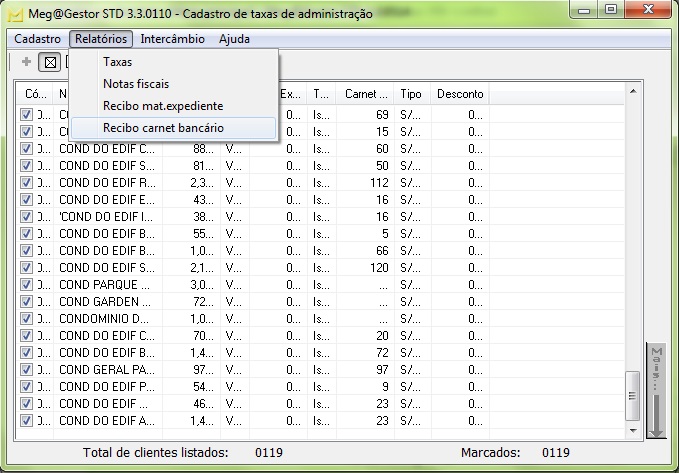
Task: Open the Ajuda menu
Action: (233, 39)
